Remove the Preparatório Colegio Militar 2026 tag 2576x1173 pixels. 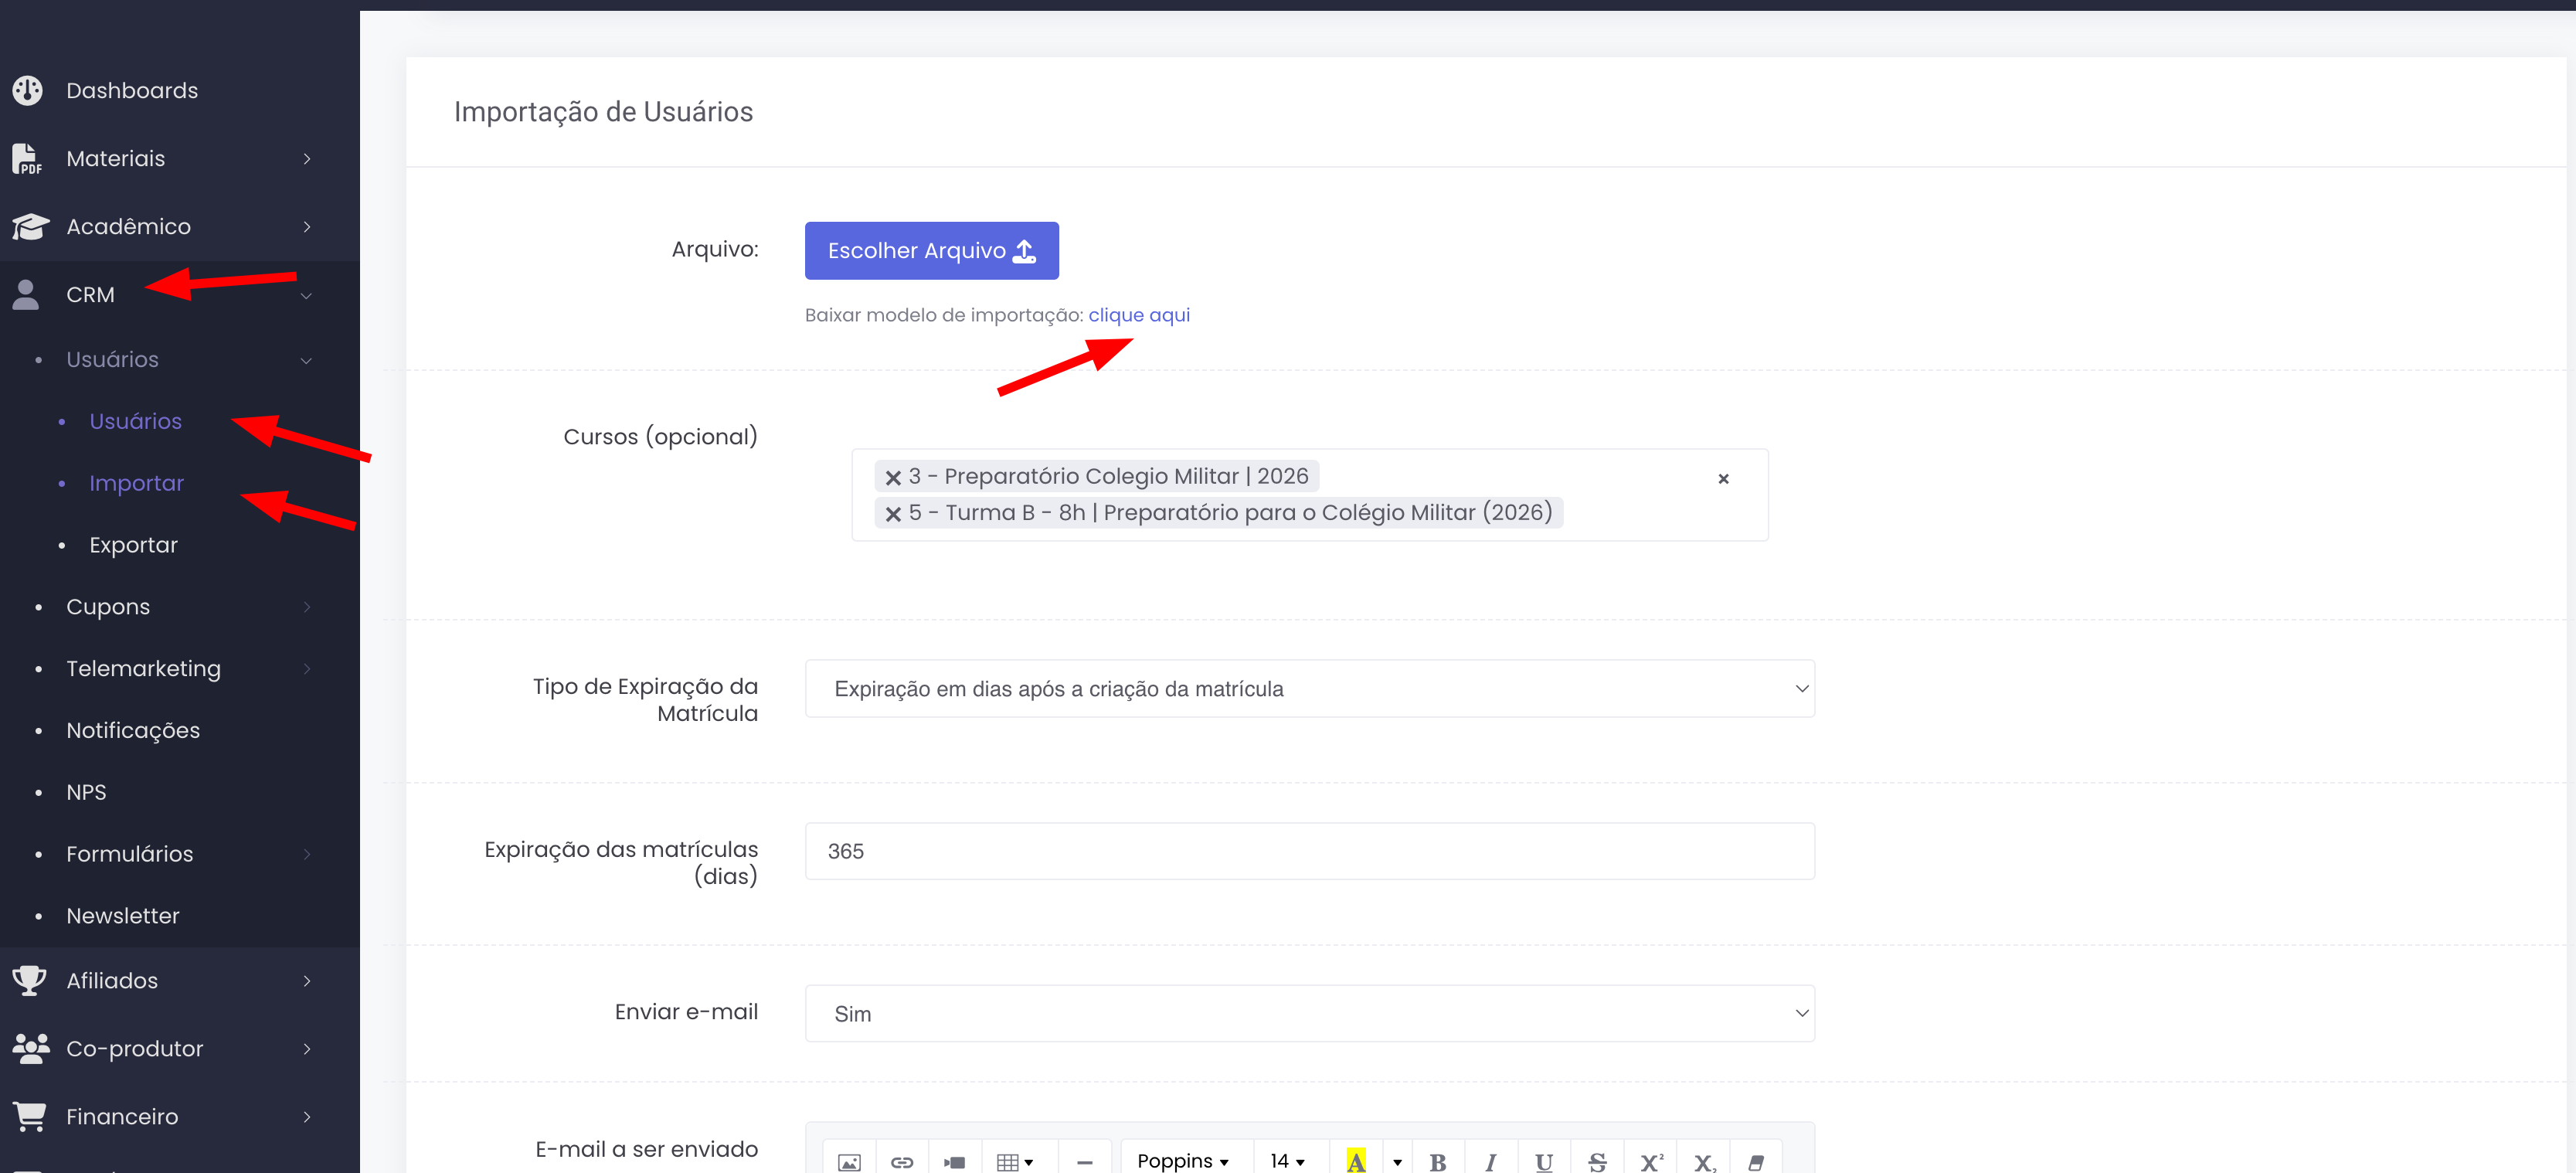[x=893, y=477]
